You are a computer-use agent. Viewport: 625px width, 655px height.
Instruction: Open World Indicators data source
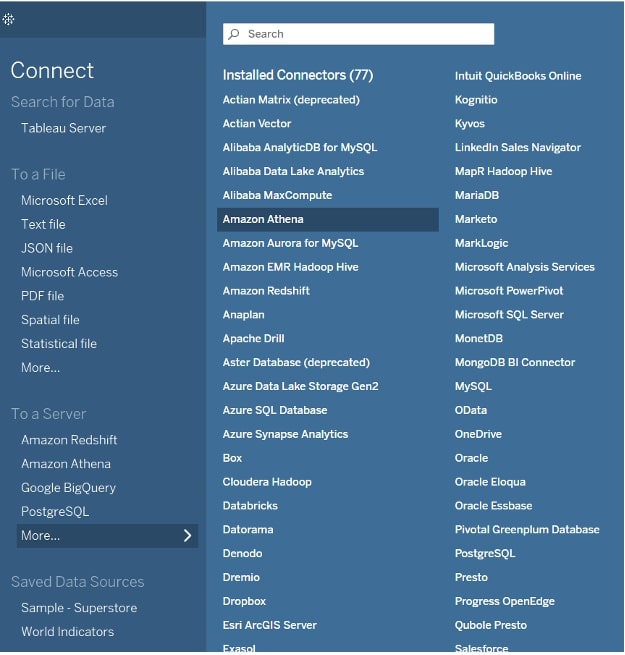click(68, 632)
